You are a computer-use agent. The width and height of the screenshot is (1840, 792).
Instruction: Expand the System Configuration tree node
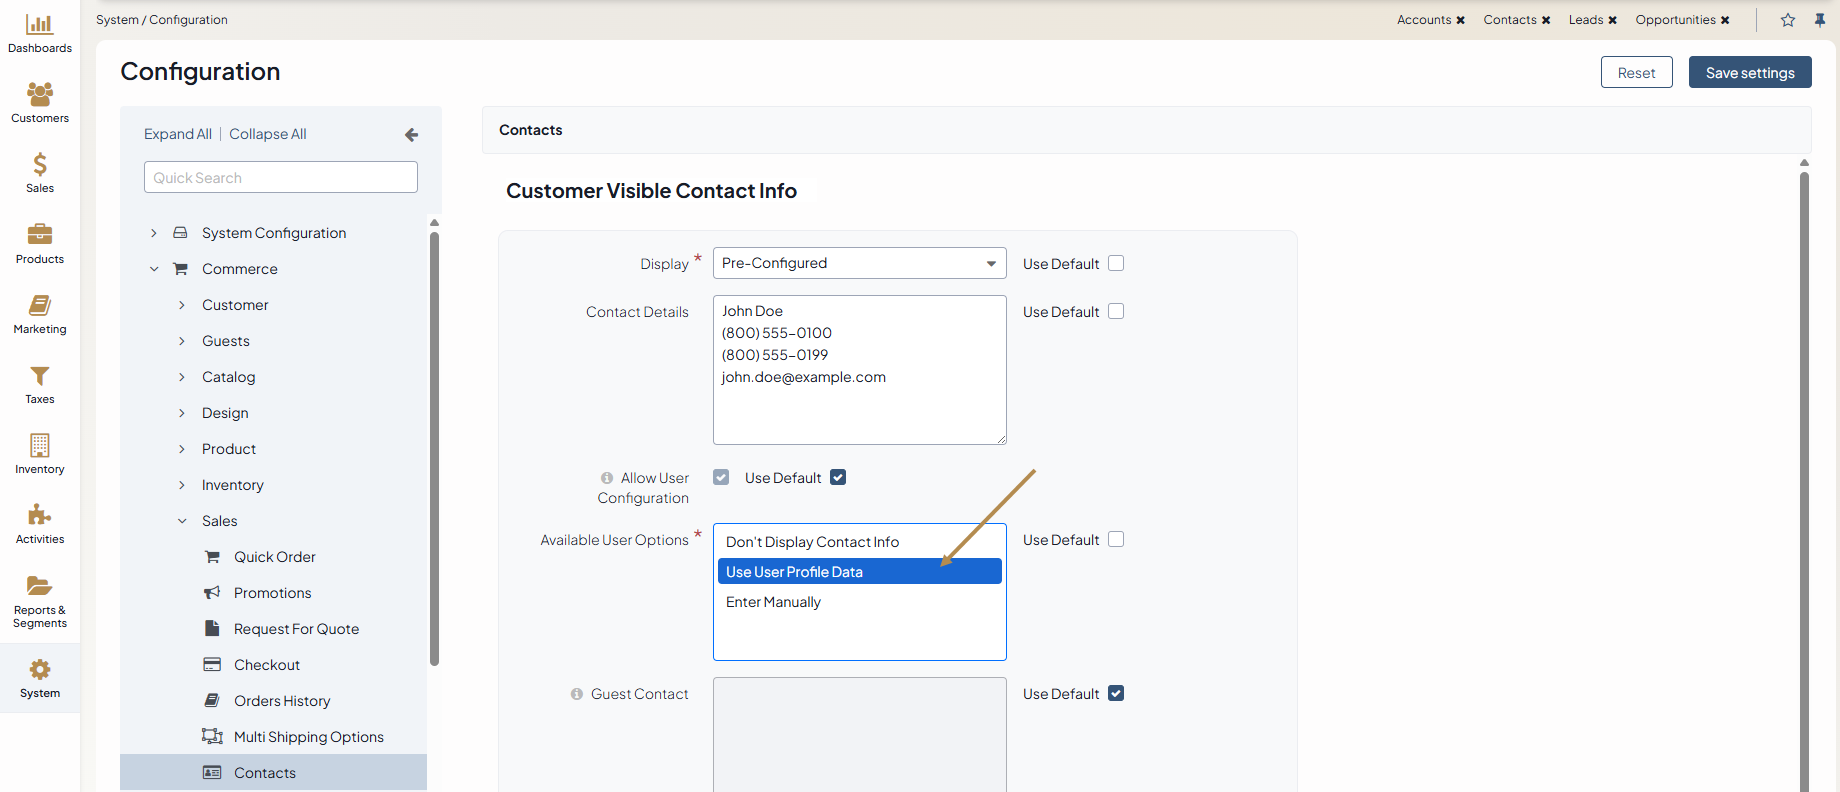(x=154, y=233)
